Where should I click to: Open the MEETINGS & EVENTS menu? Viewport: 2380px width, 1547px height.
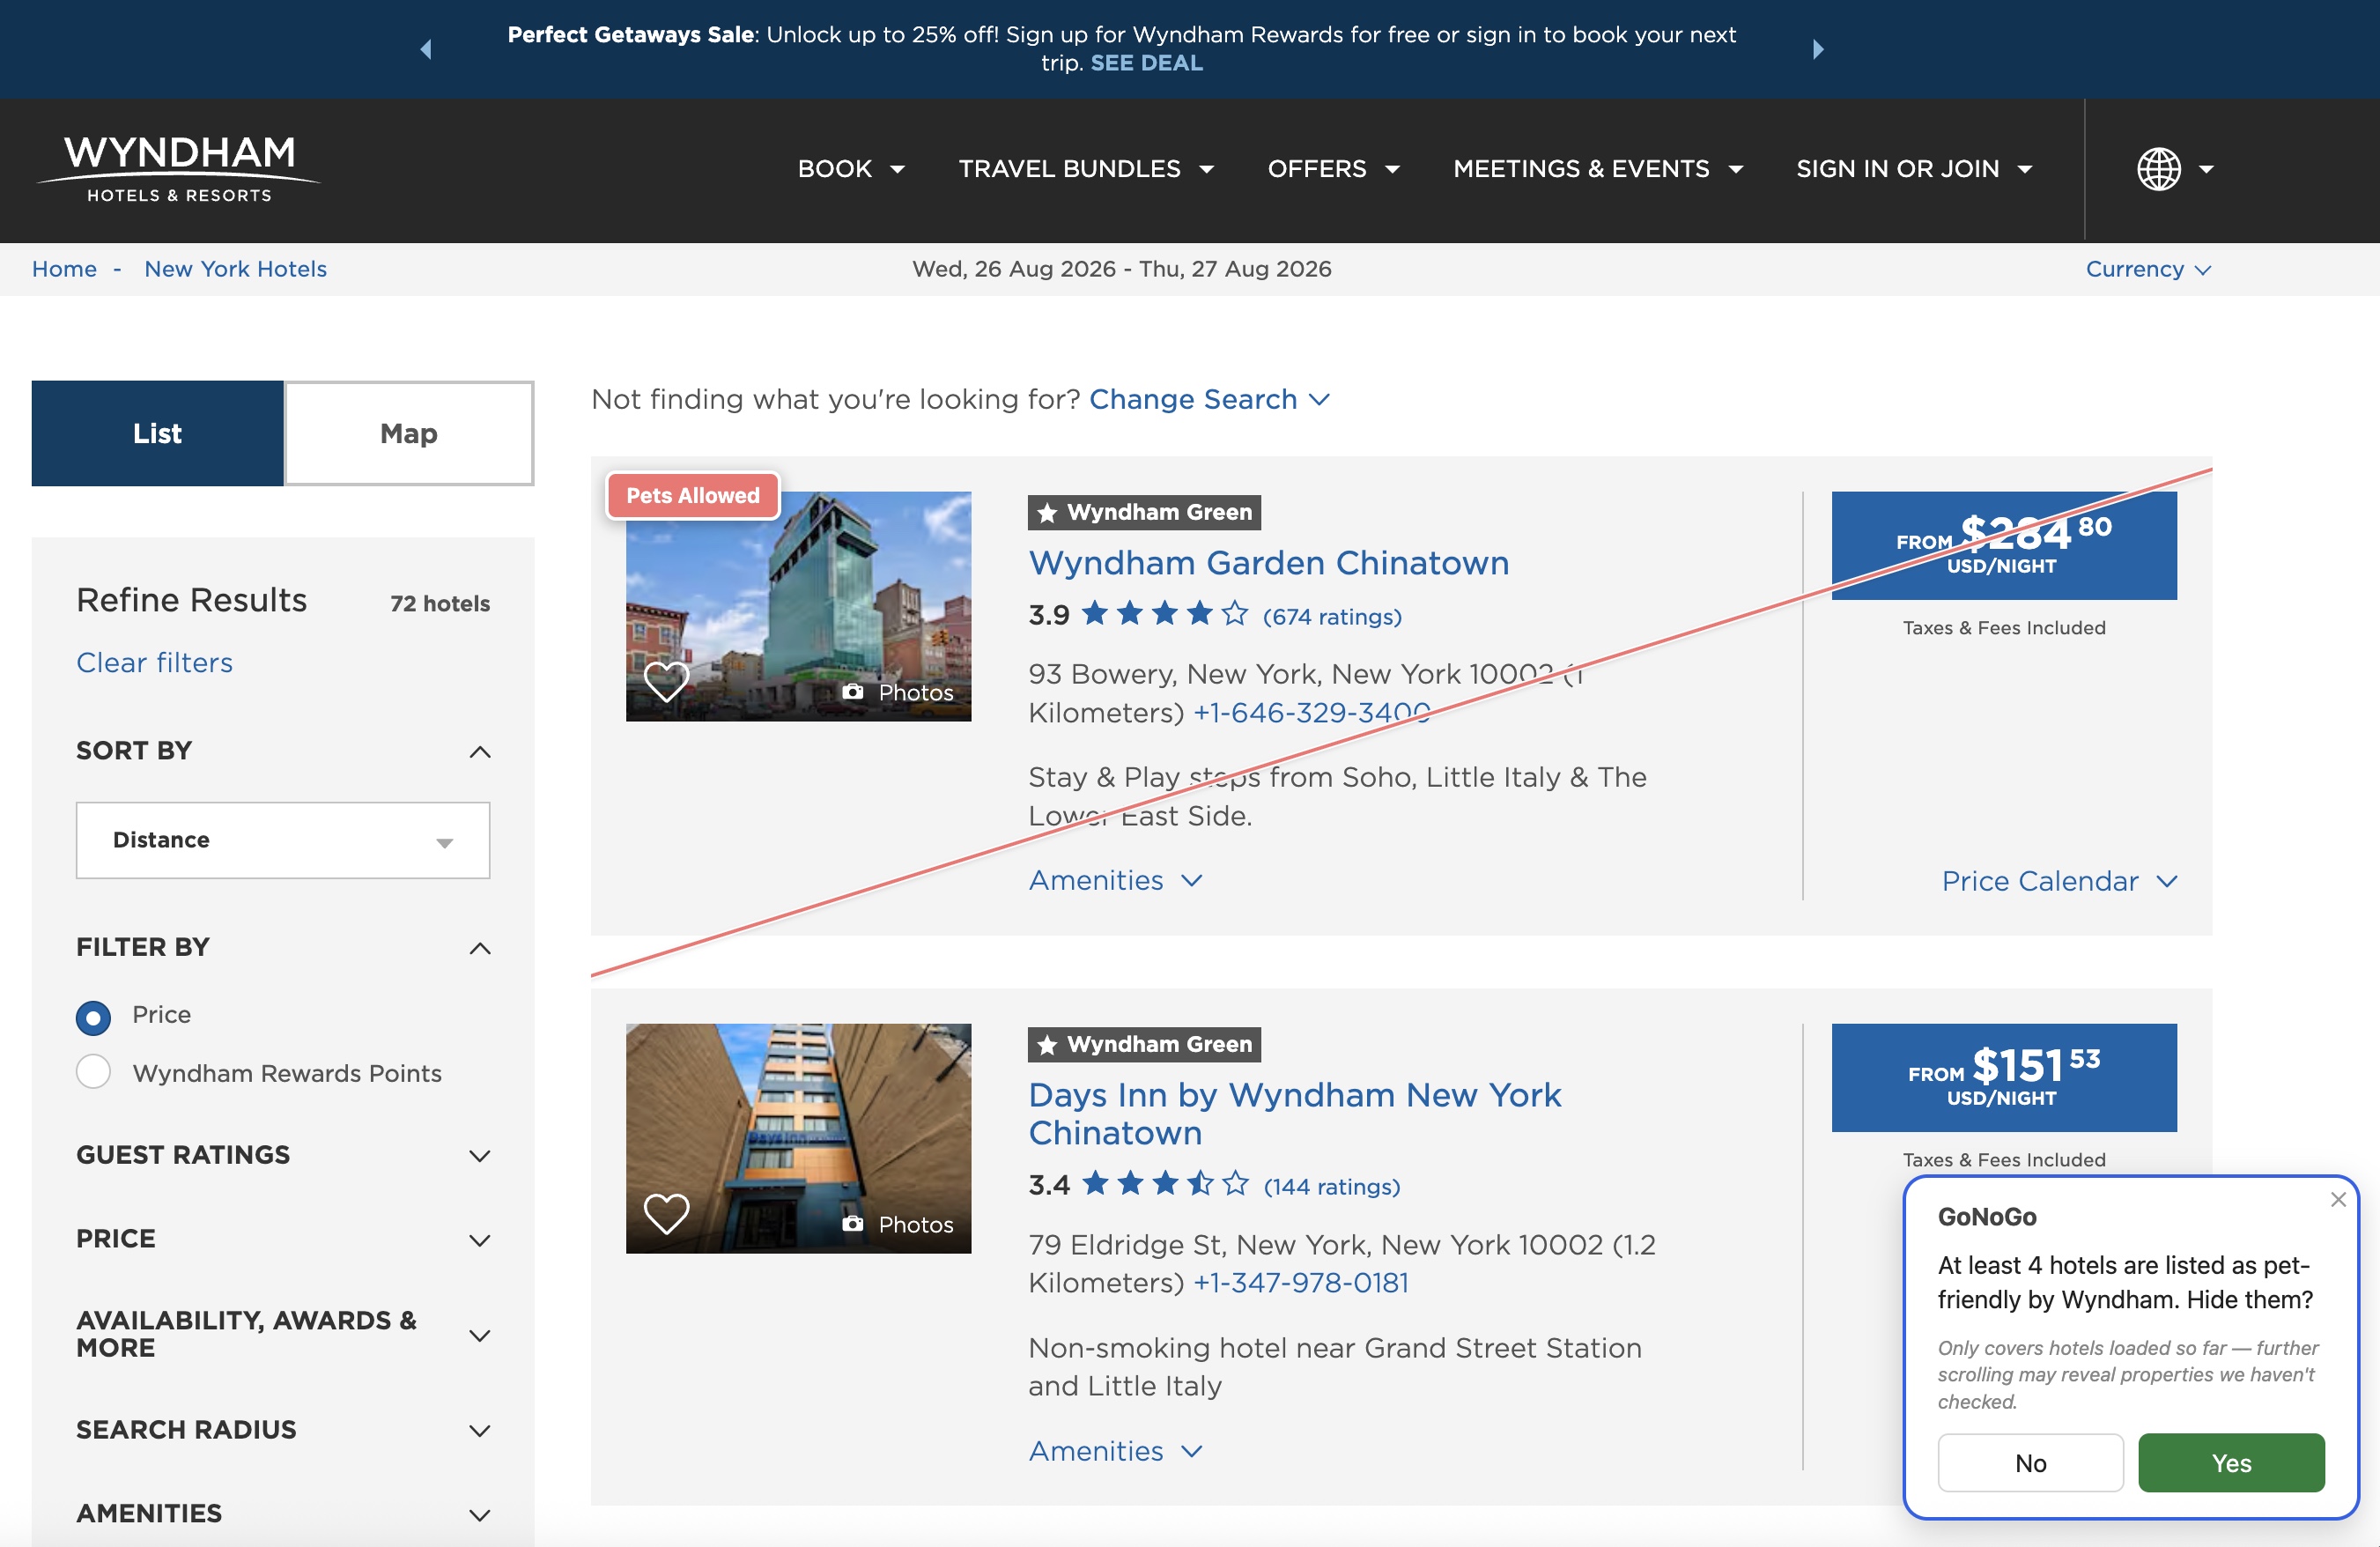click(x=1597, y=169)
